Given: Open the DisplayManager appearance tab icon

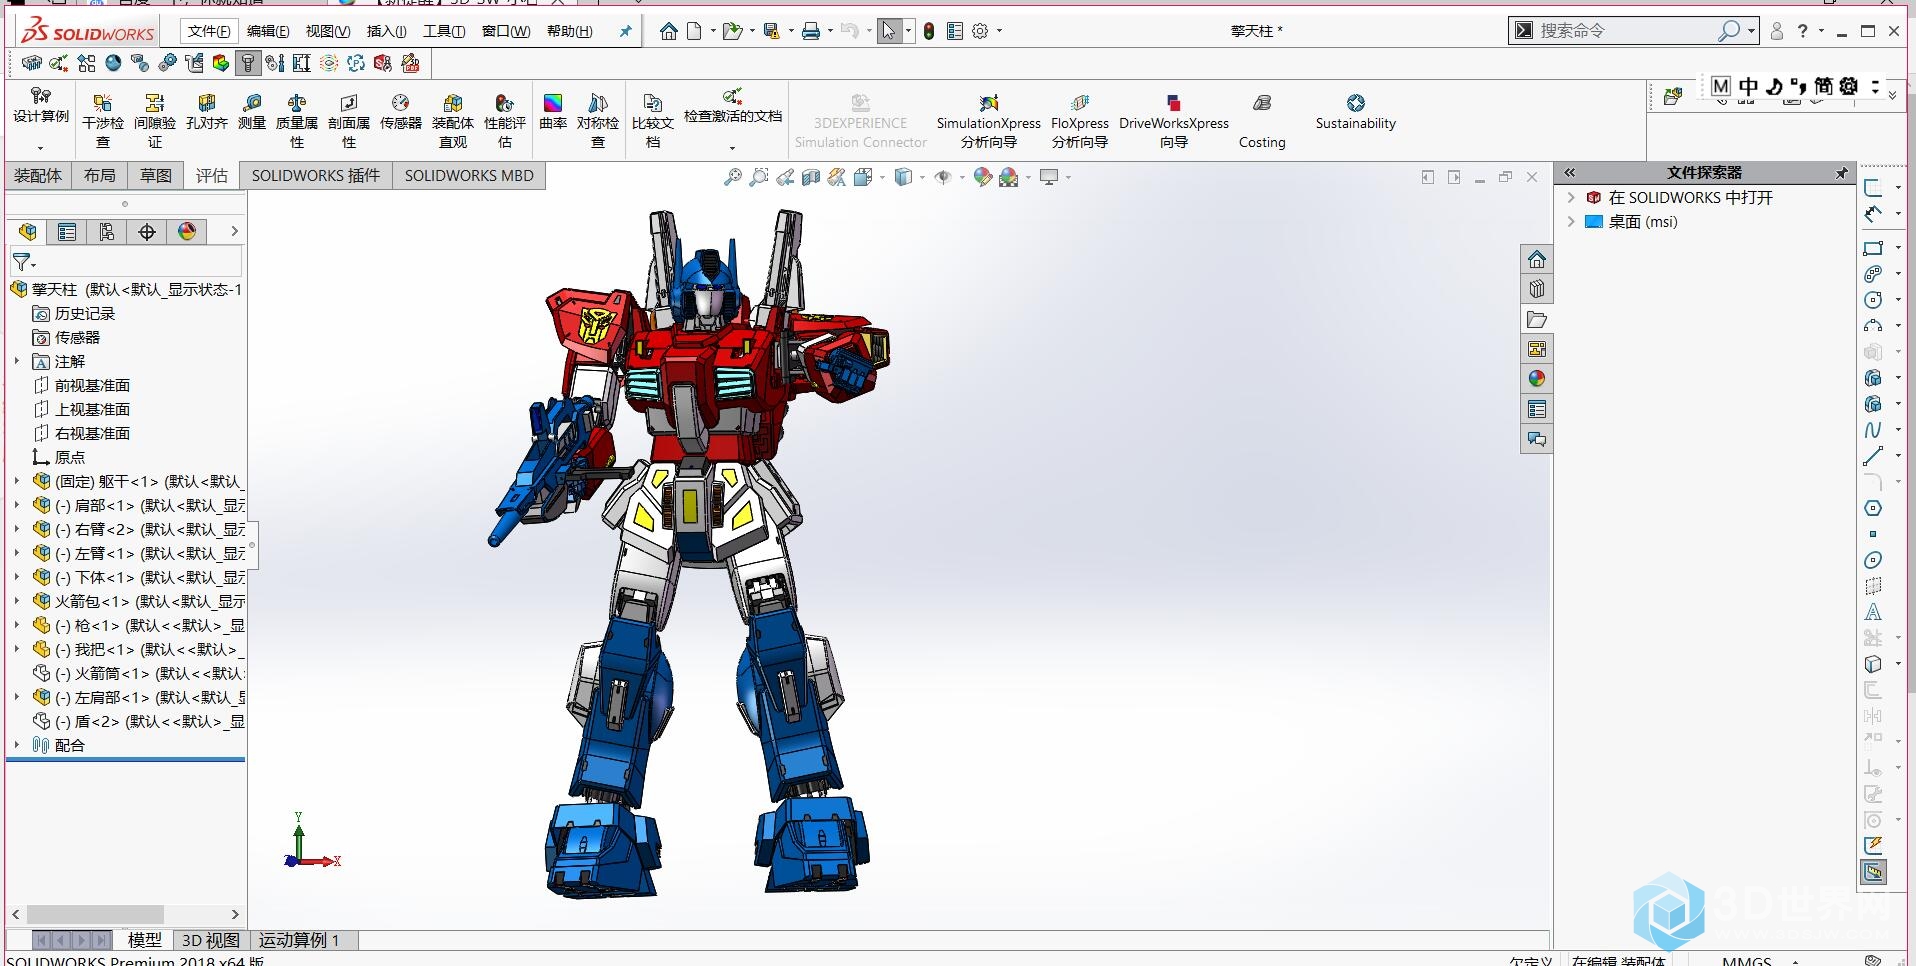Looking at the screenshot, I should click(x=187, y=232).
